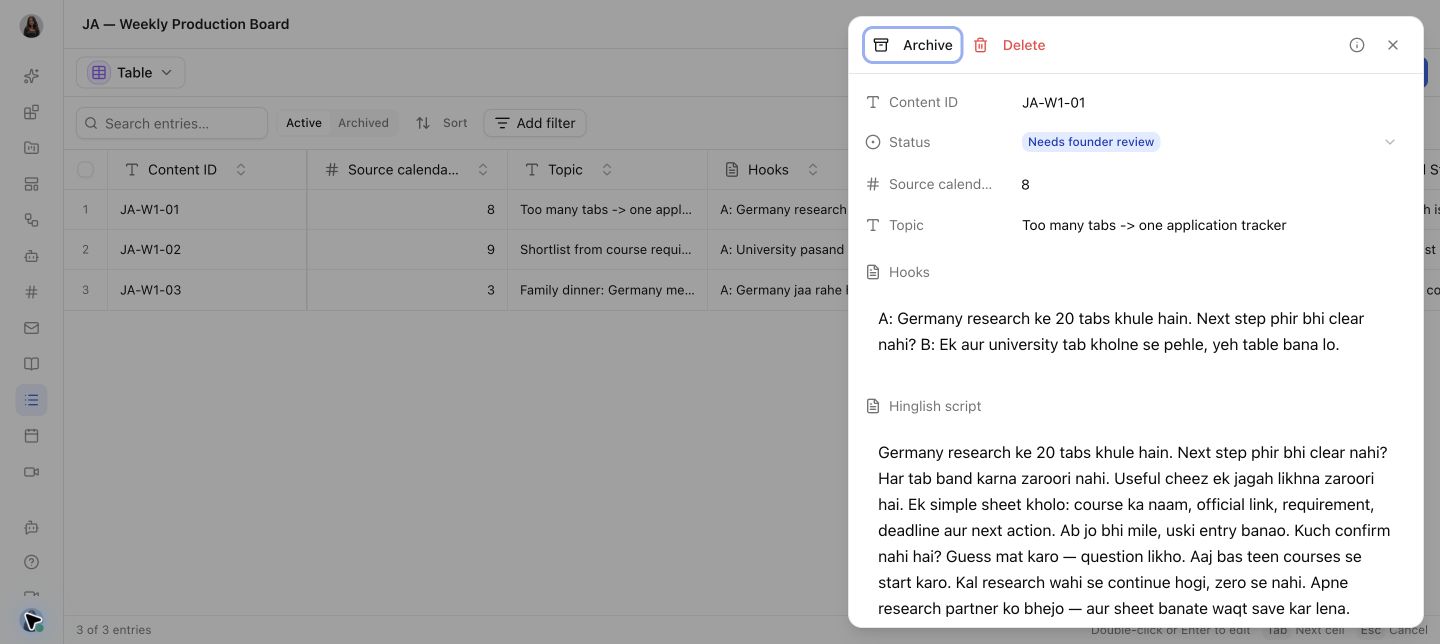Click the Sort button label
Viewport: 1440px width, 644px height.
(455, 123)
